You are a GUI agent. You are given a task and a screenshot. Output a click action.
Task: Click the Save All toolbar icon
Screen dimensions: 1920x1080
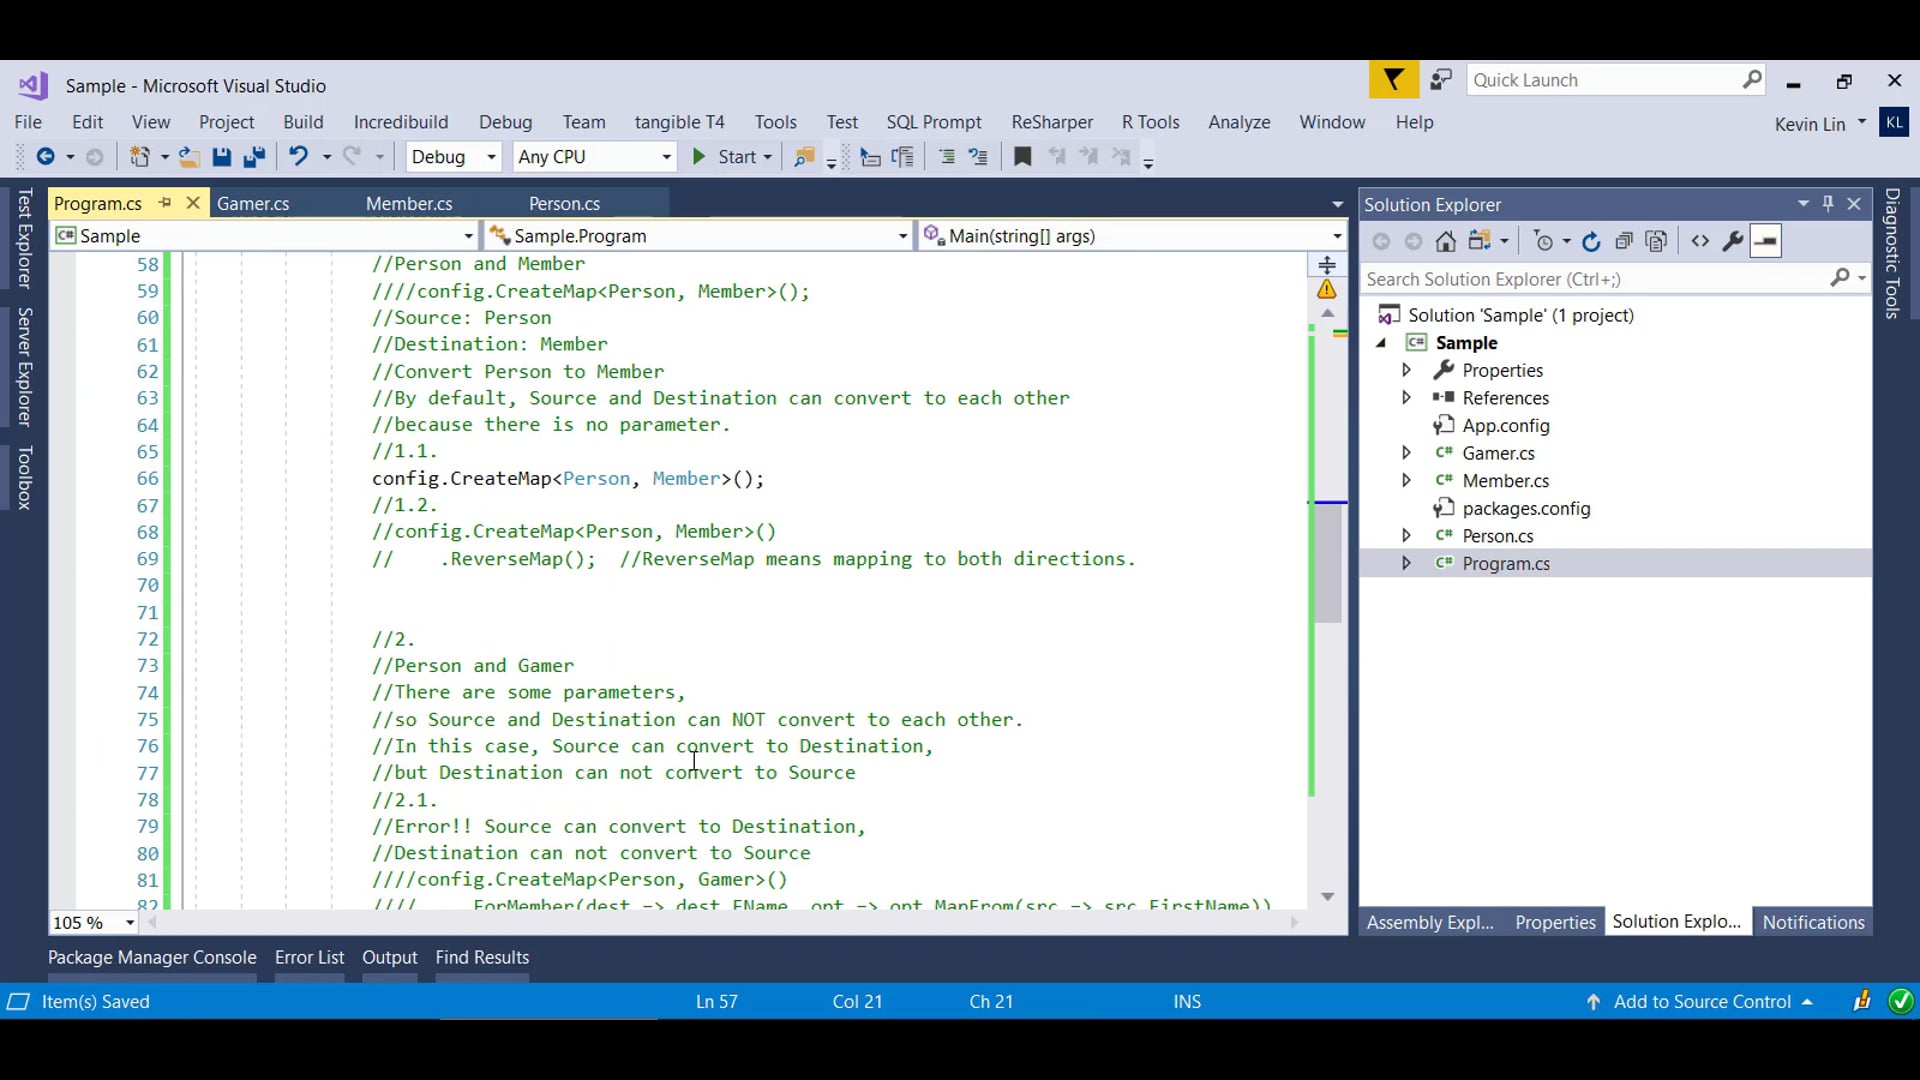[x=254, y=157]
